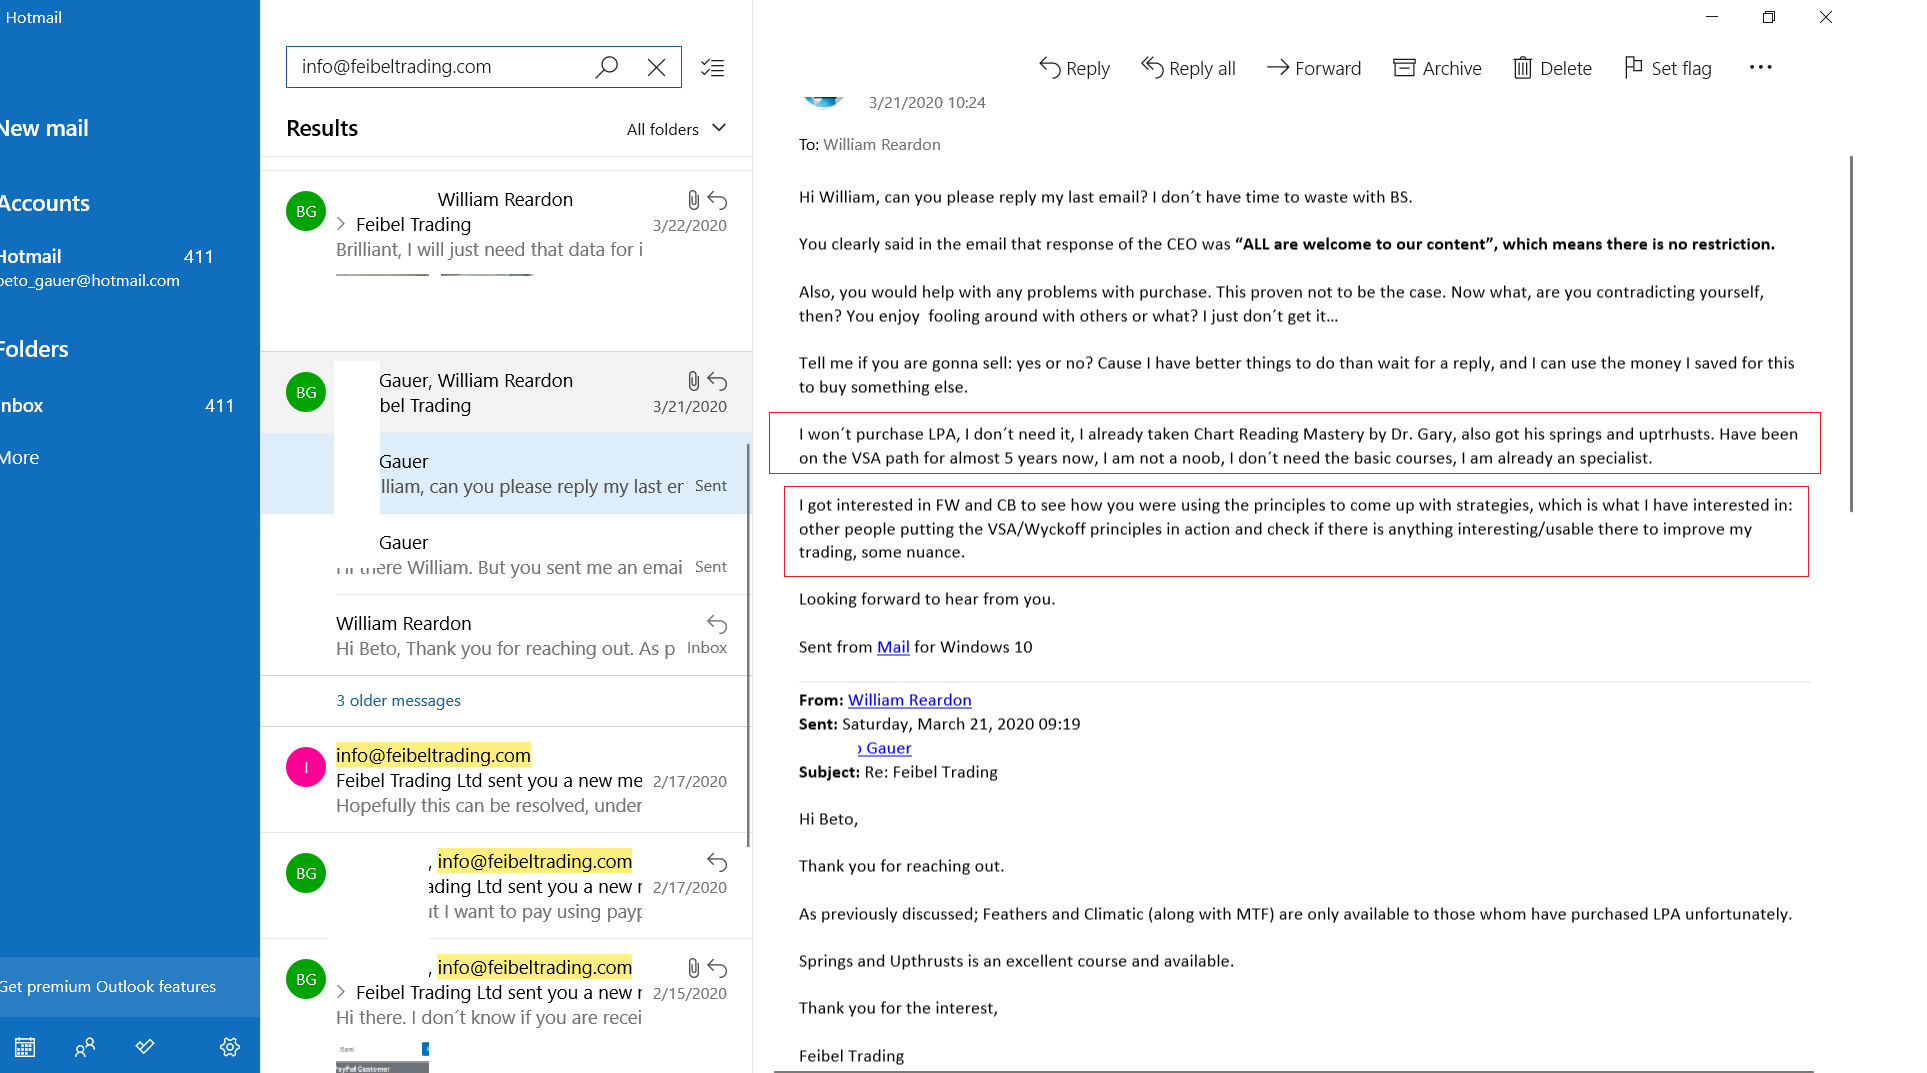Forward this email
The image size is (1927, 1073).
point(1314,68)
